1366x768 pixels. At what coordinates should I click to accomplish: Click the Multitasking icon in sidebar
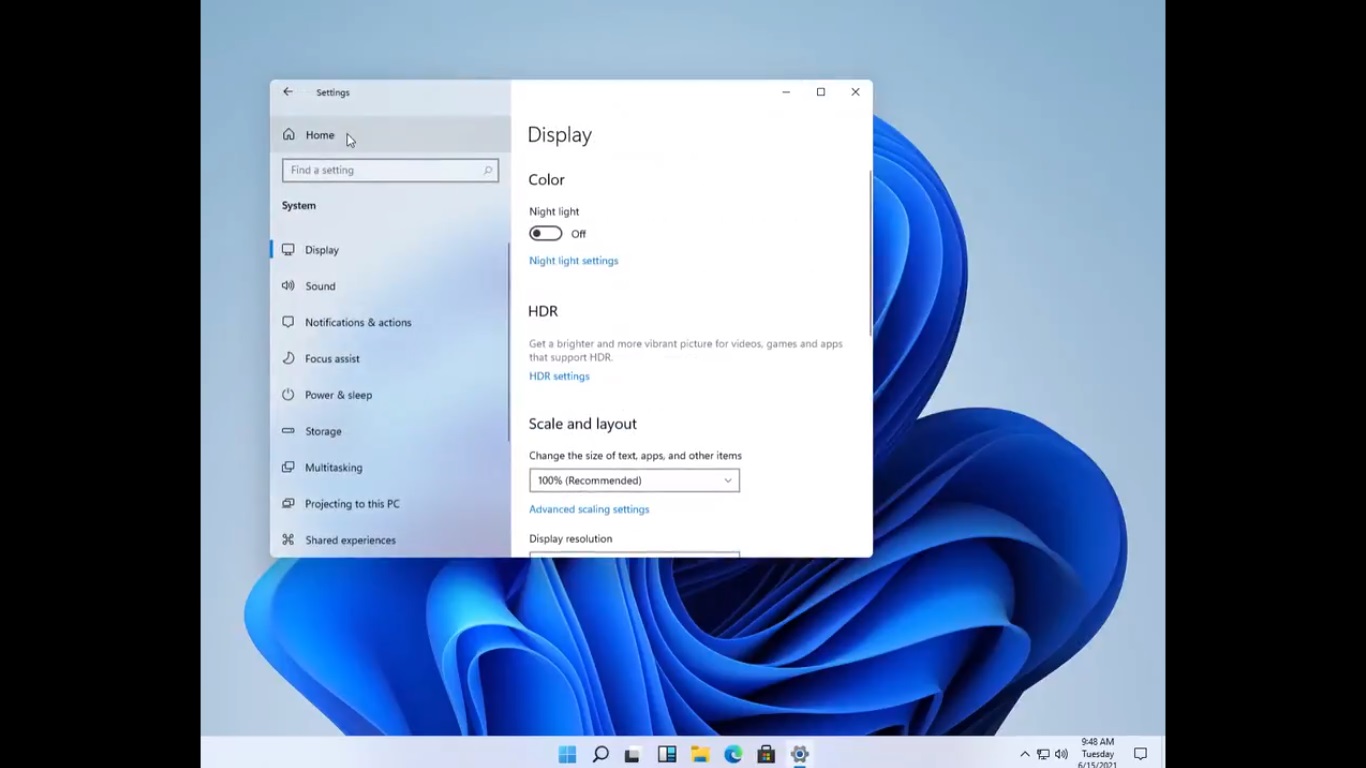288,467
